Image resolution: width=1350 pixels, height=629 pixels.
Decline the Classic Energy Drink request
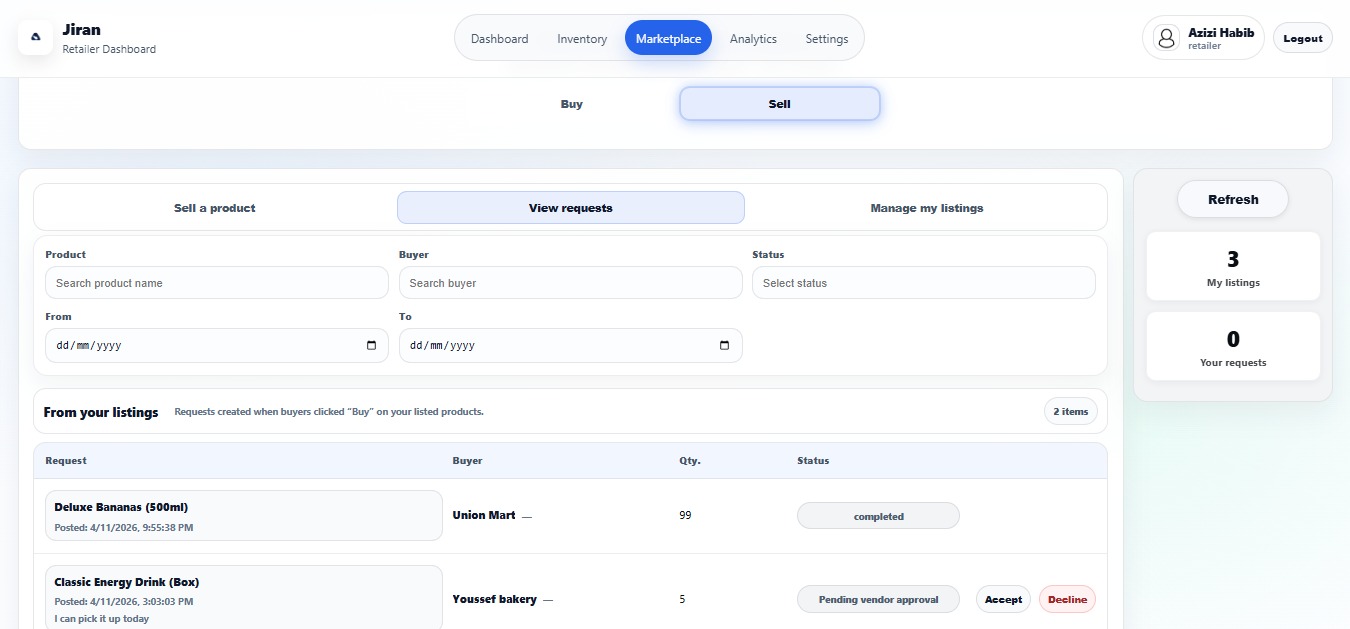pos(1067,599)
